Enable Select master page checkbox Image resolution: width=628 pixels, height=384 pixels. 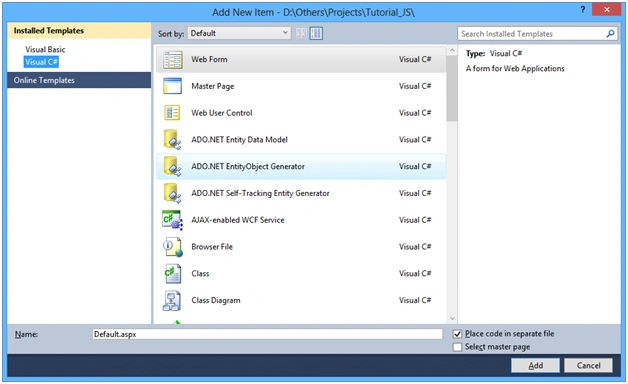point(457,347)
